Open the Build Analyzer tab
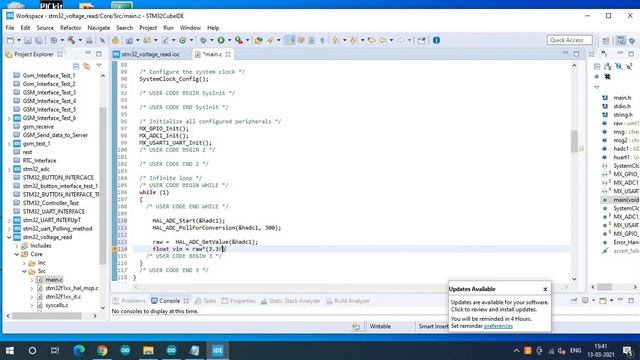The height and width of the screenshot is (360, 640). point(348,301)
